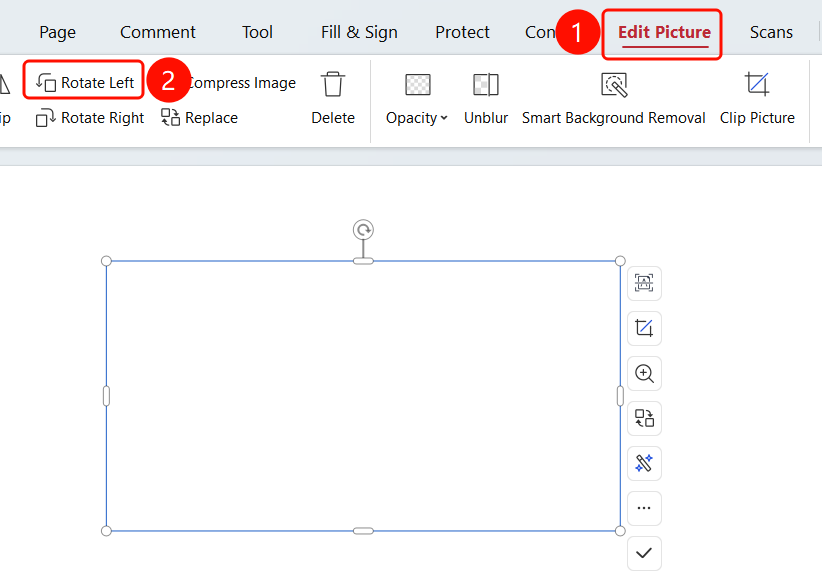The image size is (822, 583).
Task: Open the three-dots more options button
Action: pos(644,508)
